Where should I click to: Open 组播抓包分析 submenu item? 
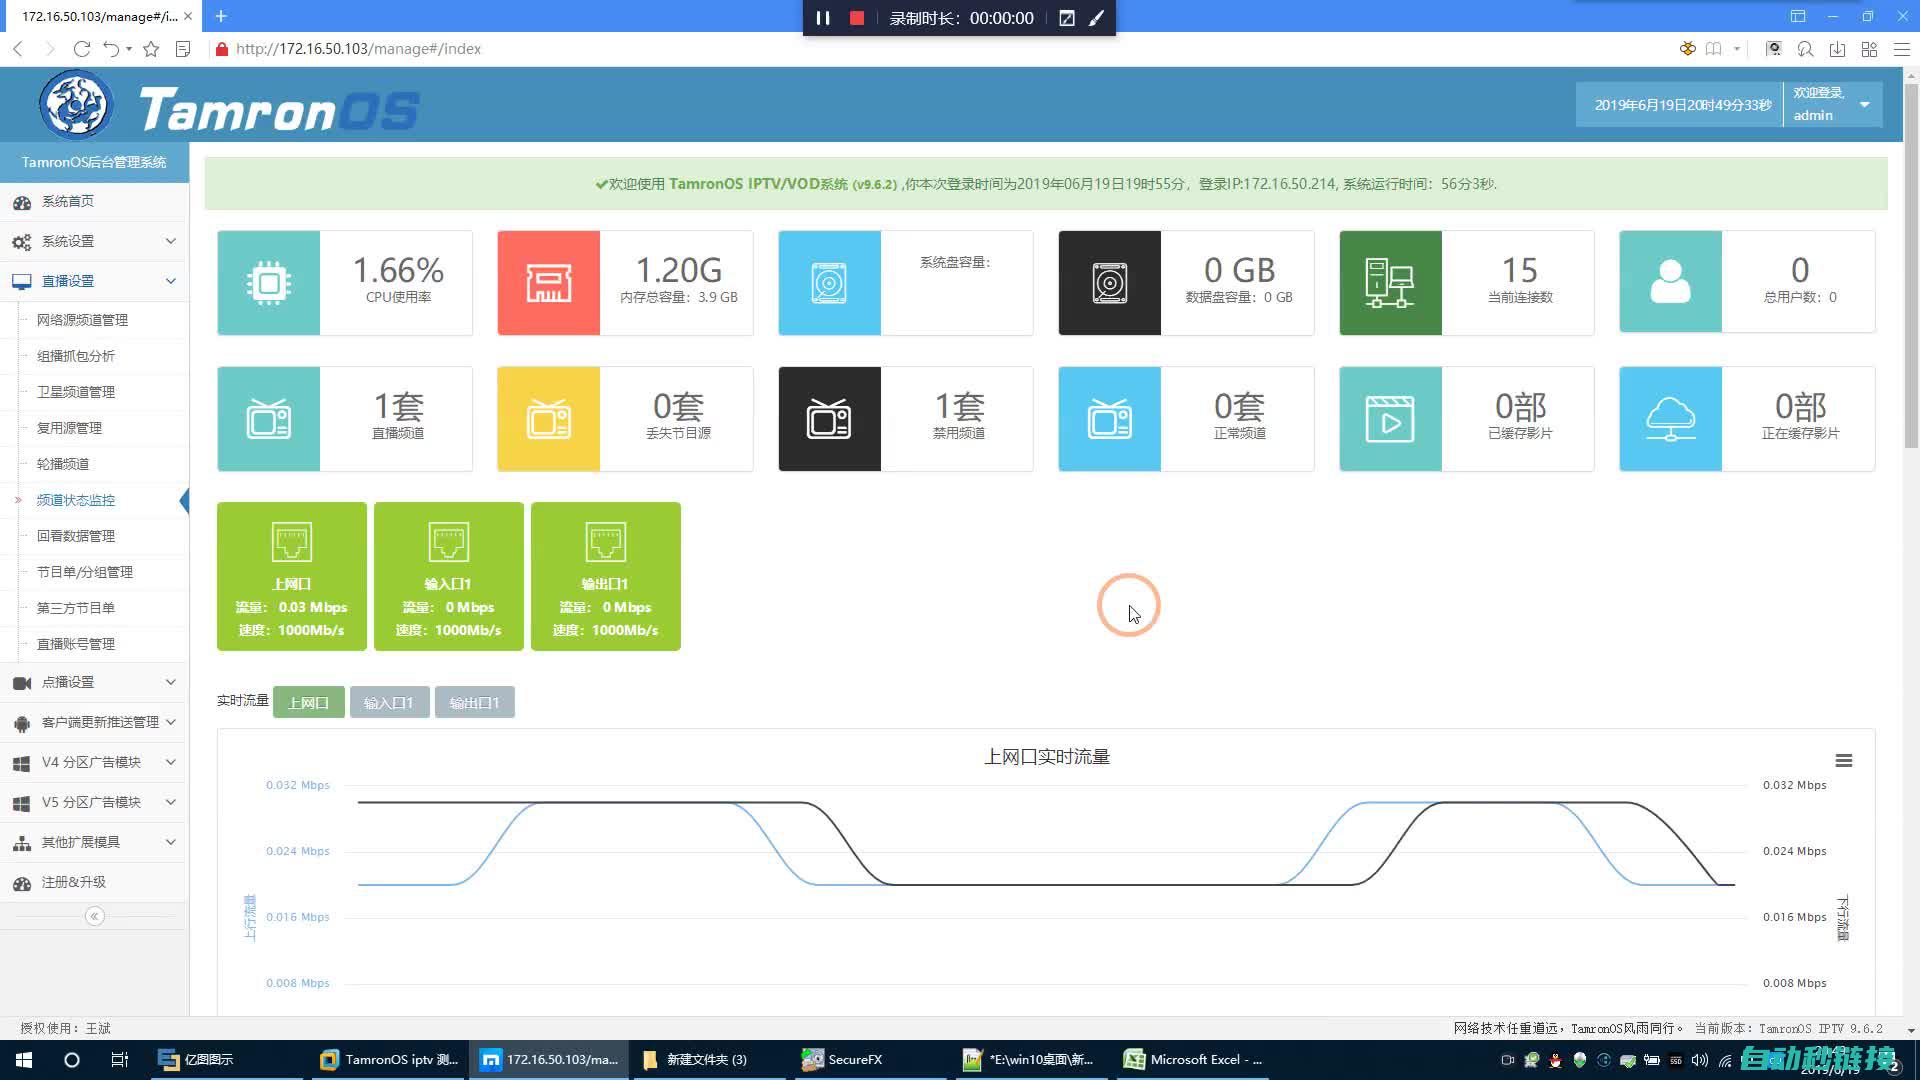click(x=76, y=356)
